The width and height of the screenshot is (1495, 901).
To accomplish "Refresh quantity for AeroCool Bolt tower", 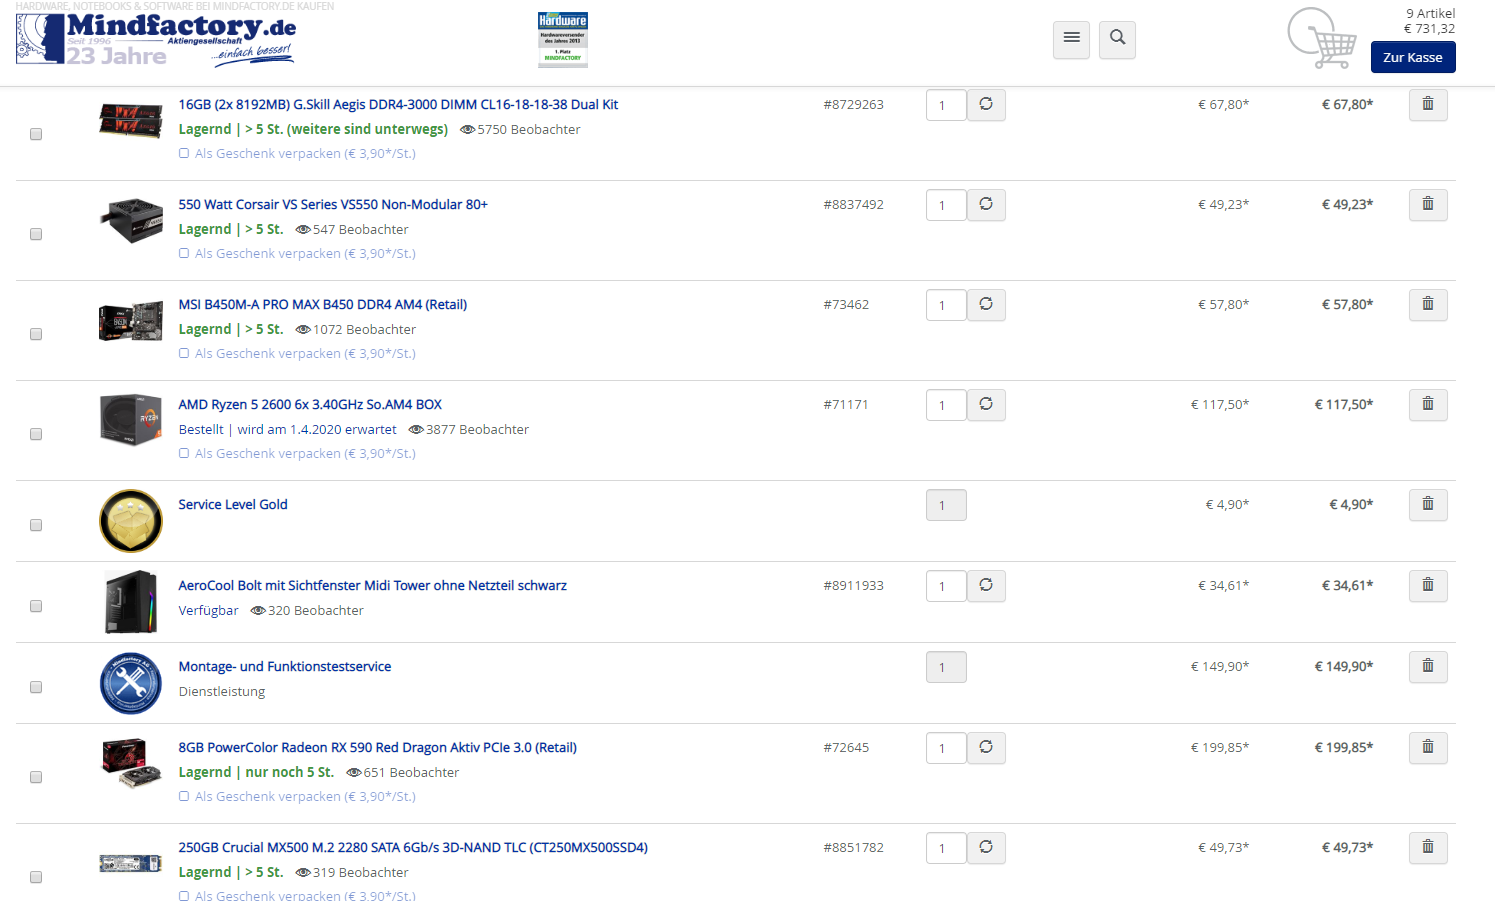I will [x=986, y=585].
